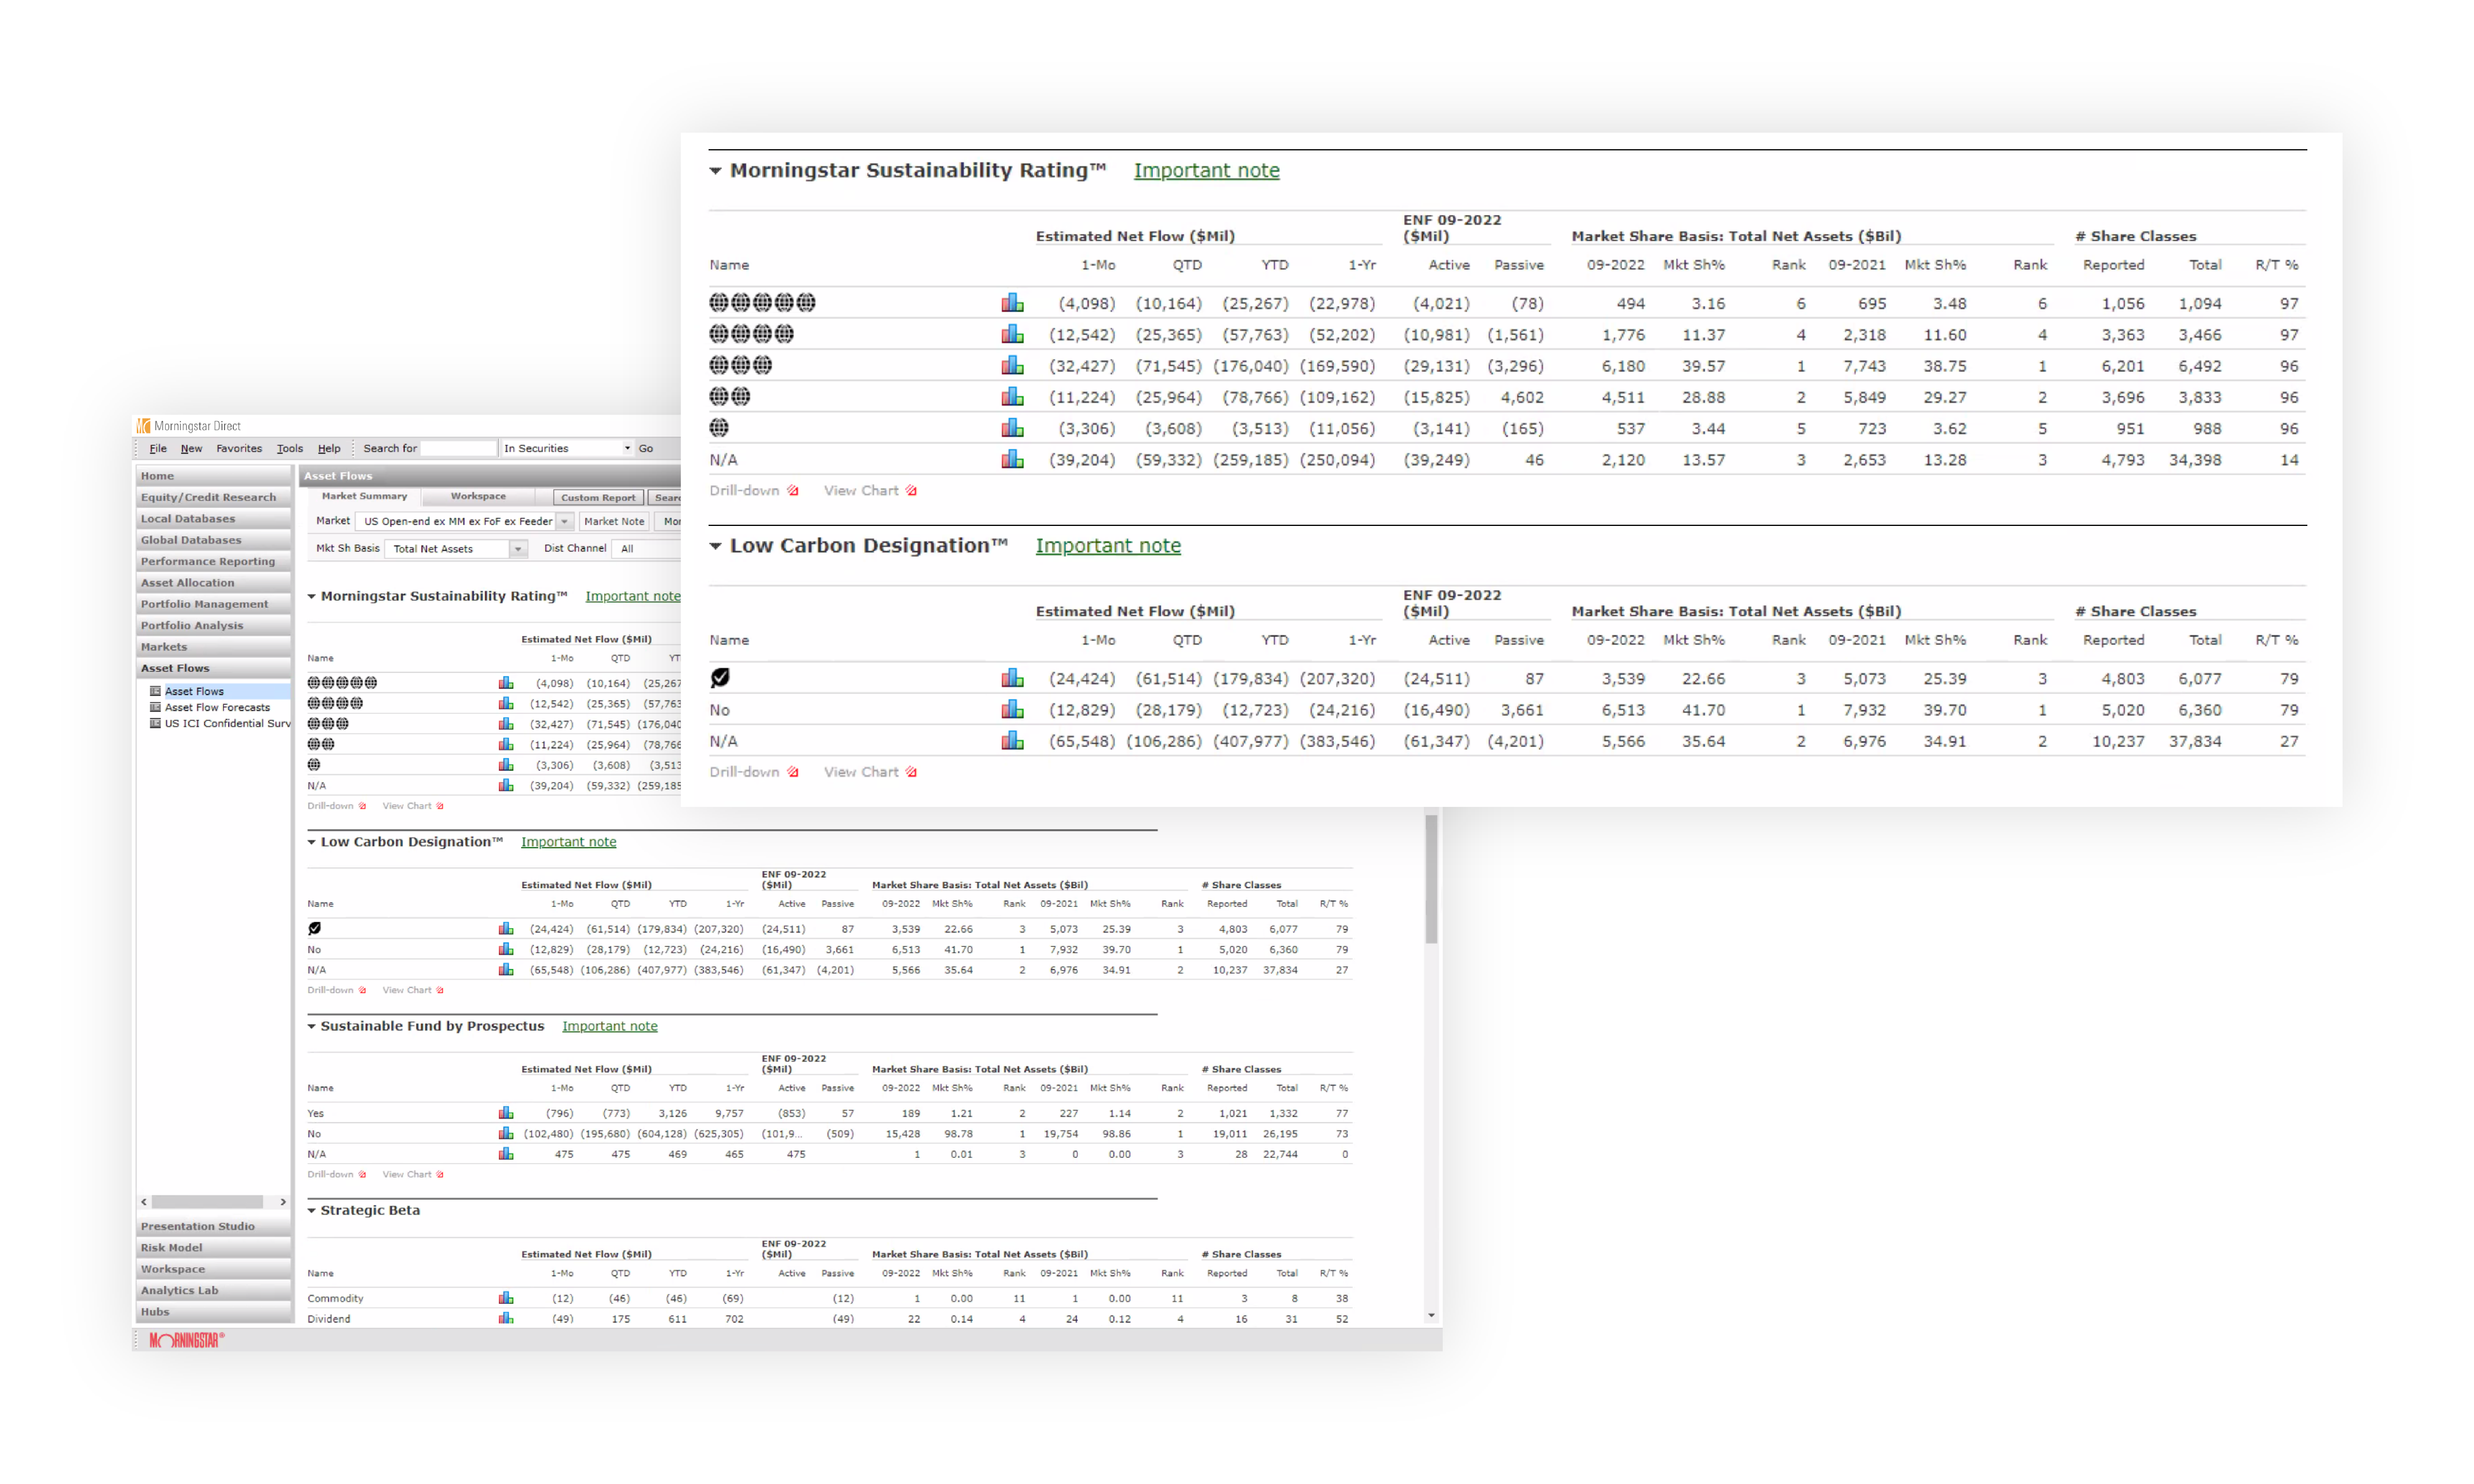Click chart icon in Dividend row

click(x=506, y=1318)
